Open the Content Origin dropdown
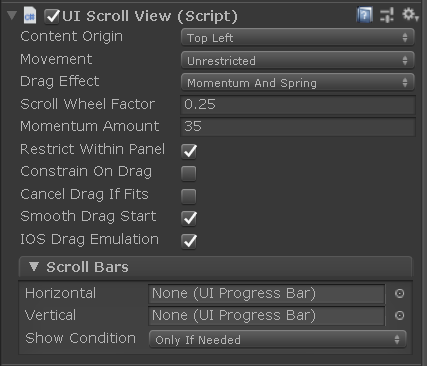Image resolution: width=427 pixels, height=366 pixels. 298,37
